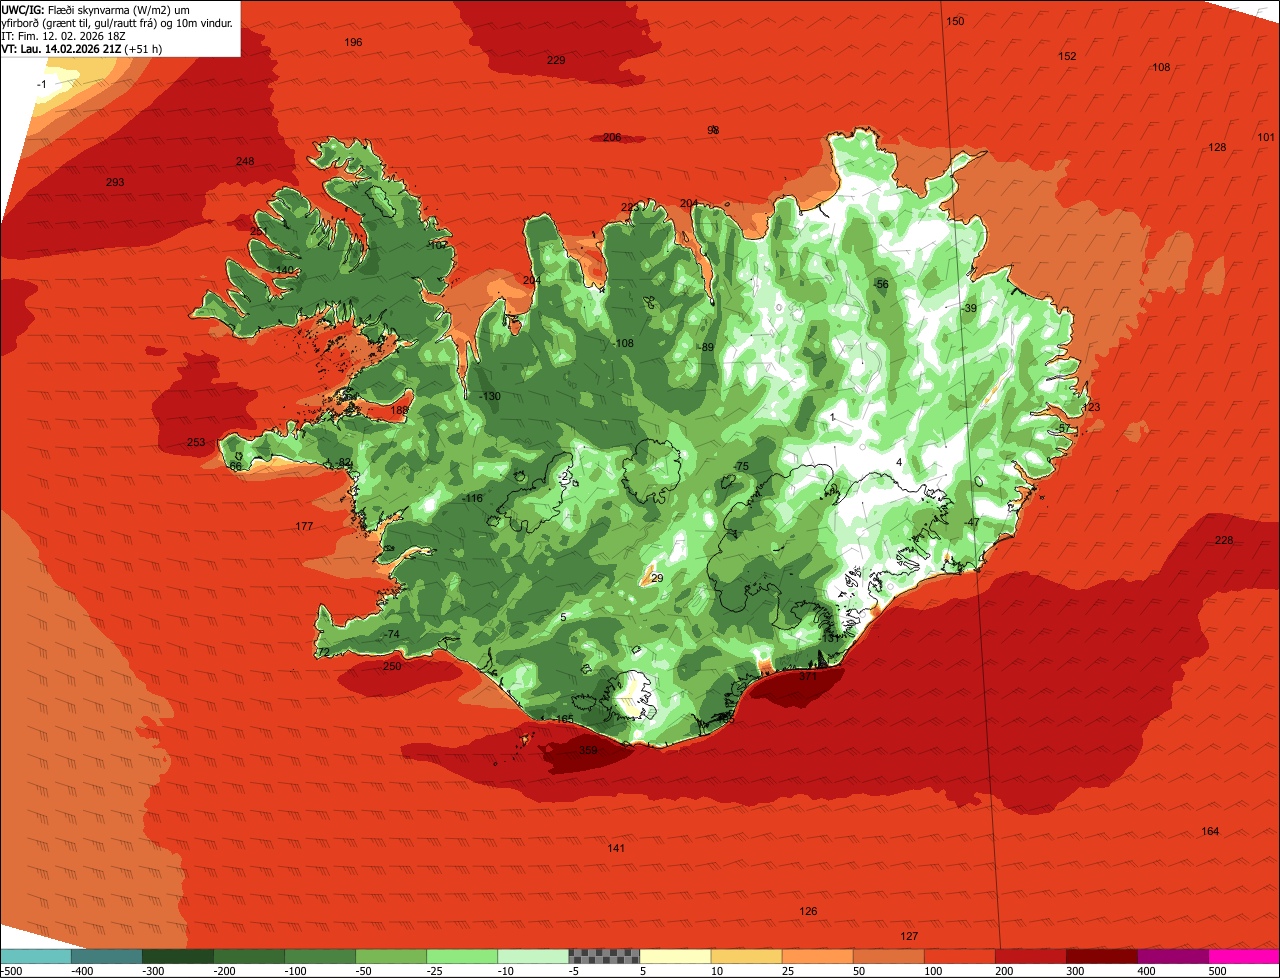Click the 'IT: Fim. 12. 02. 2026 18Z' line
The width and height of the screenshot is (1280, 978).
[x=63, y=35]
